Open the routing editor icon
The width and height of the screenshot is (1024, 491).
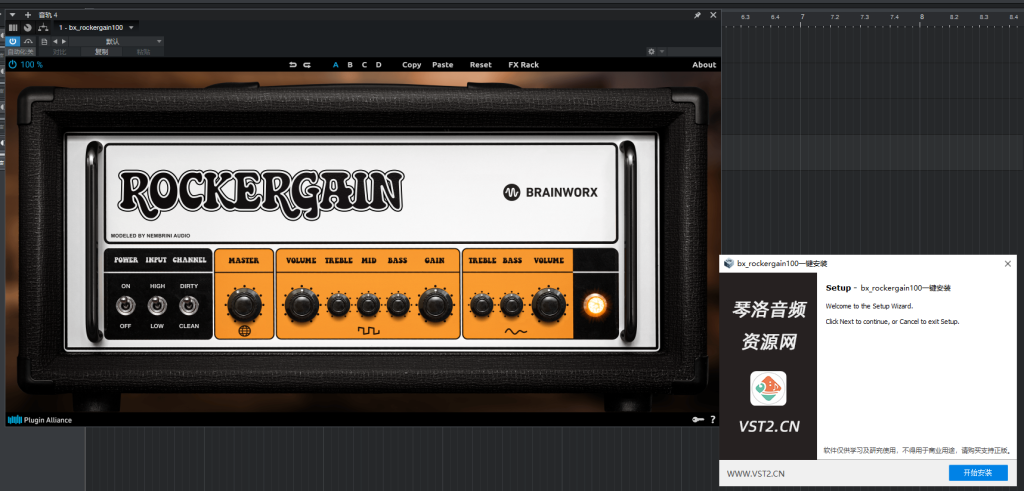coord(43,27)
